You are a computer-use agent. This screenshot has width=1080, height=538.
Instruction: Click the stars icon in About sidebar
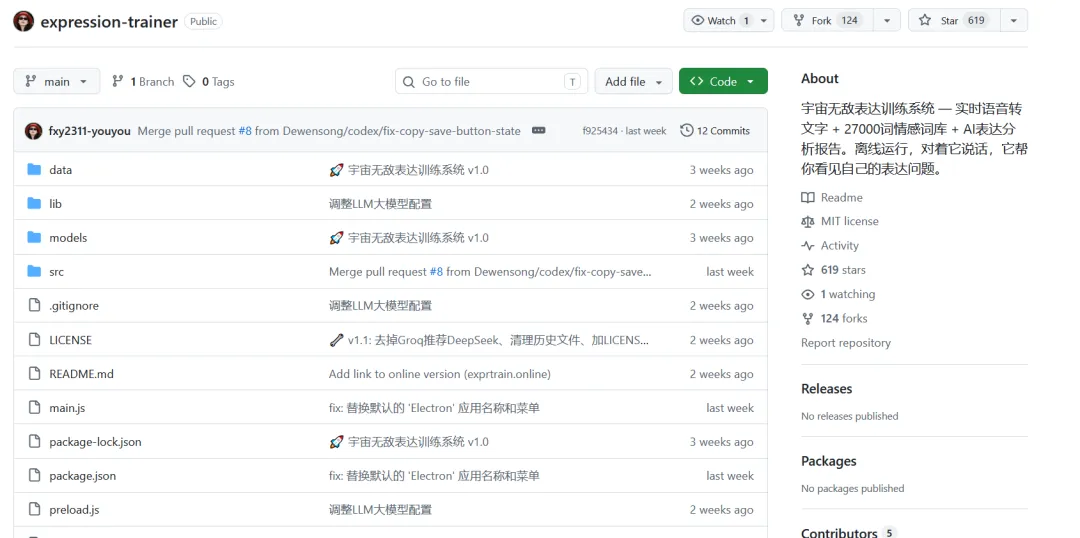pyautogui.click(x=808, y=270)
